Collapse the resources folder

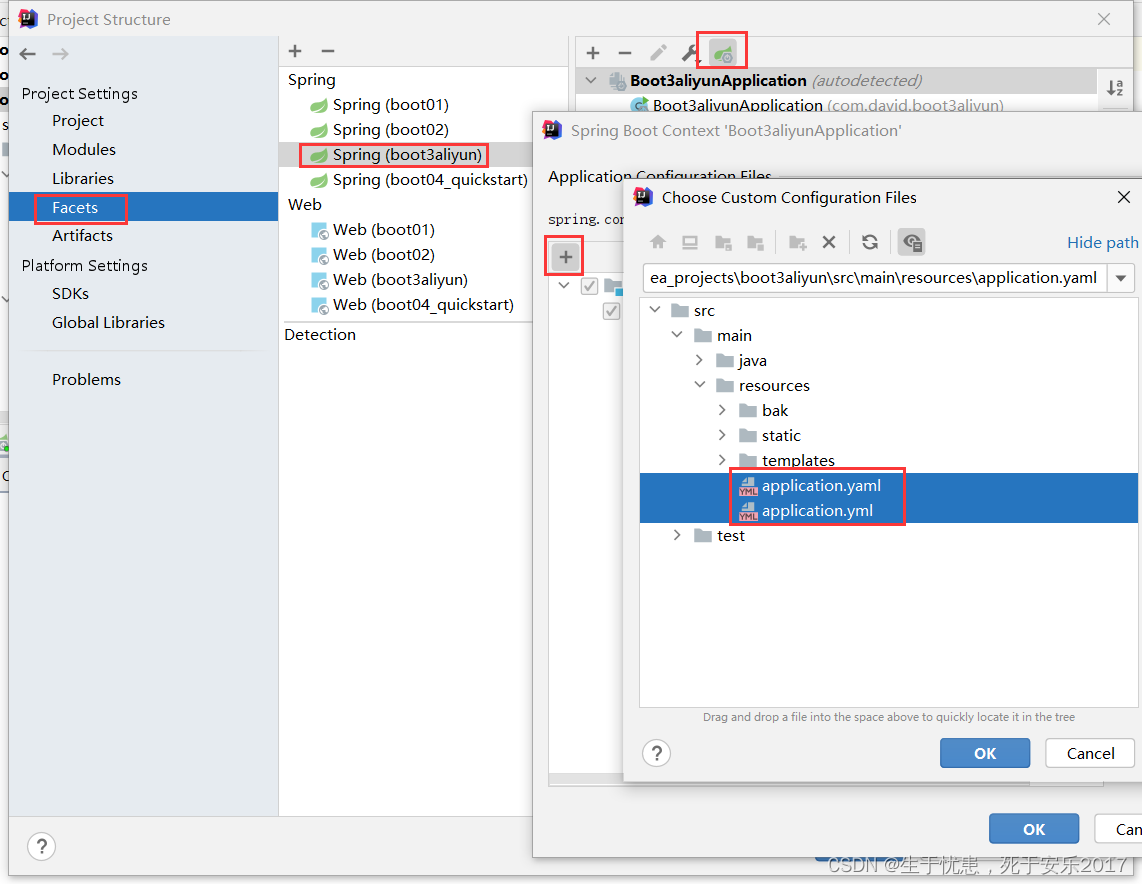pyautogui.click(x=700, y=384)
